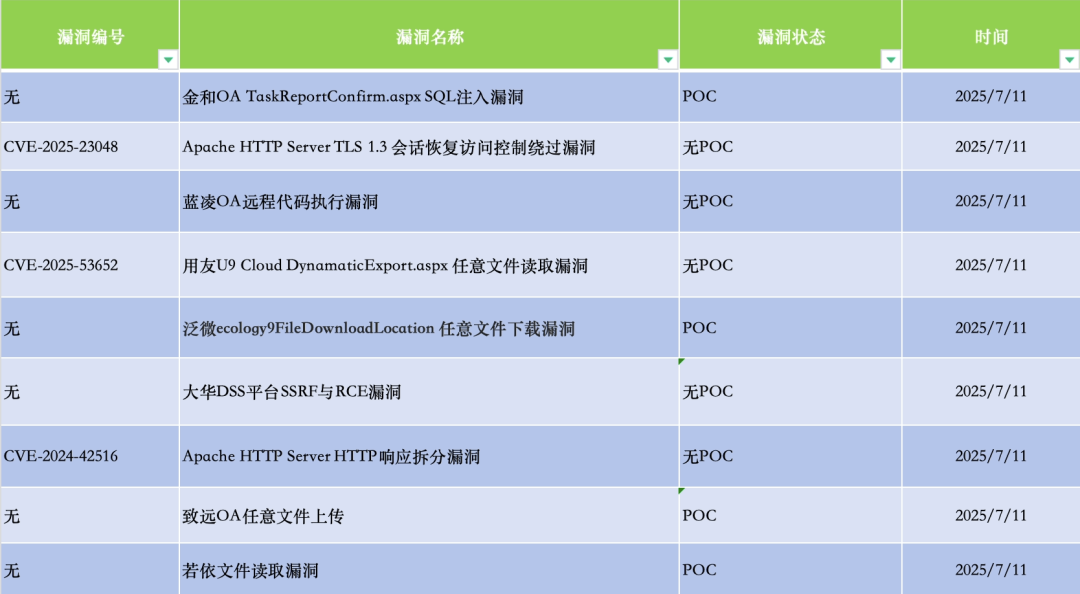Screen dimensions: 1080x594
Task: Click the POC status of 泛微ecology9 row
Action: (791, 328)
